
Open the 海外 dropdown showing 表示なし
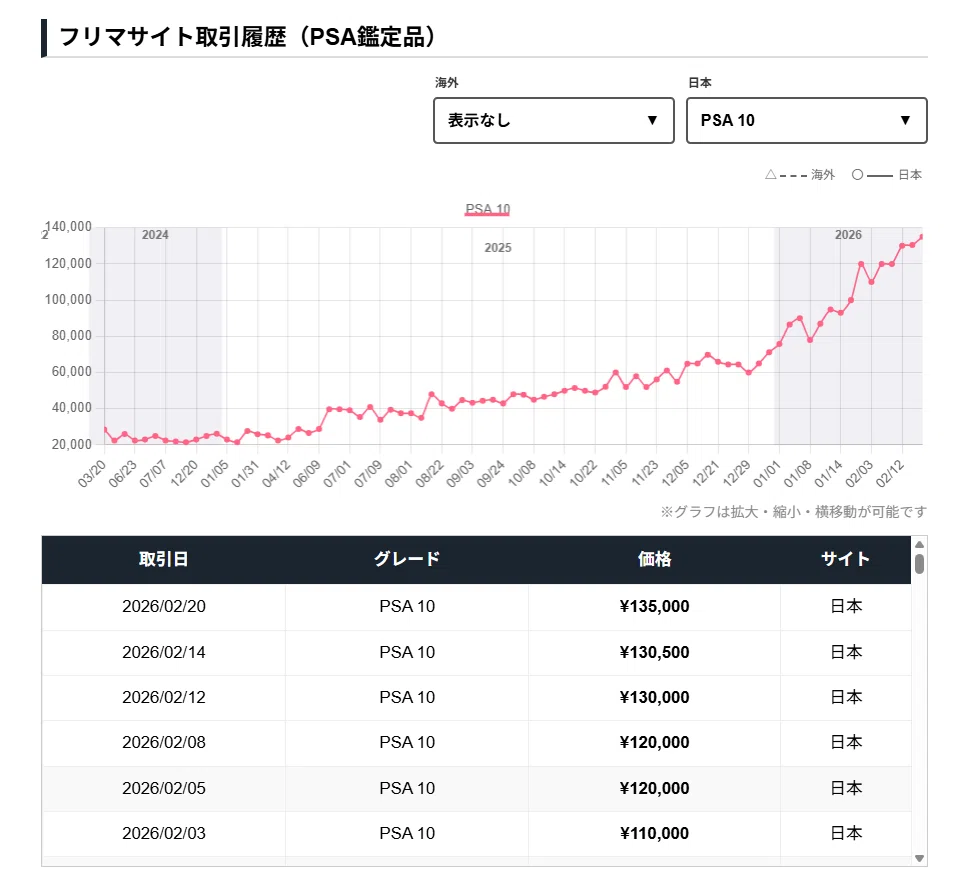pos(554,120)
